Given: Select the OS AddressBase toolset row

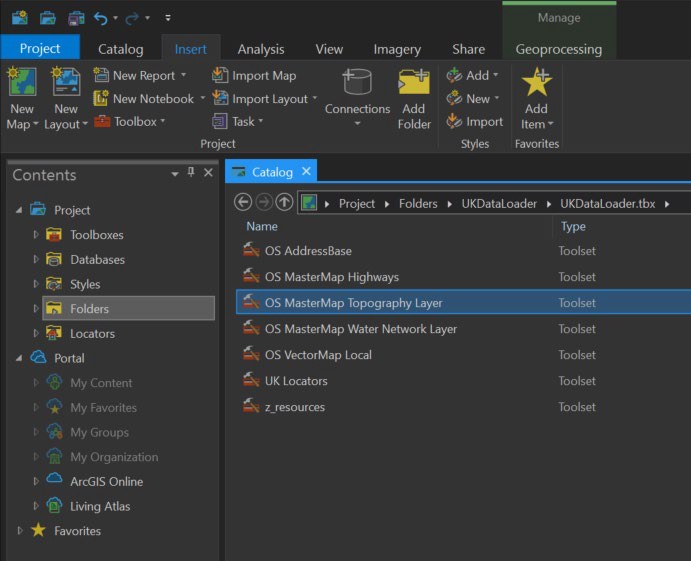Looking at the screenshot, I should tap(463, 251).
